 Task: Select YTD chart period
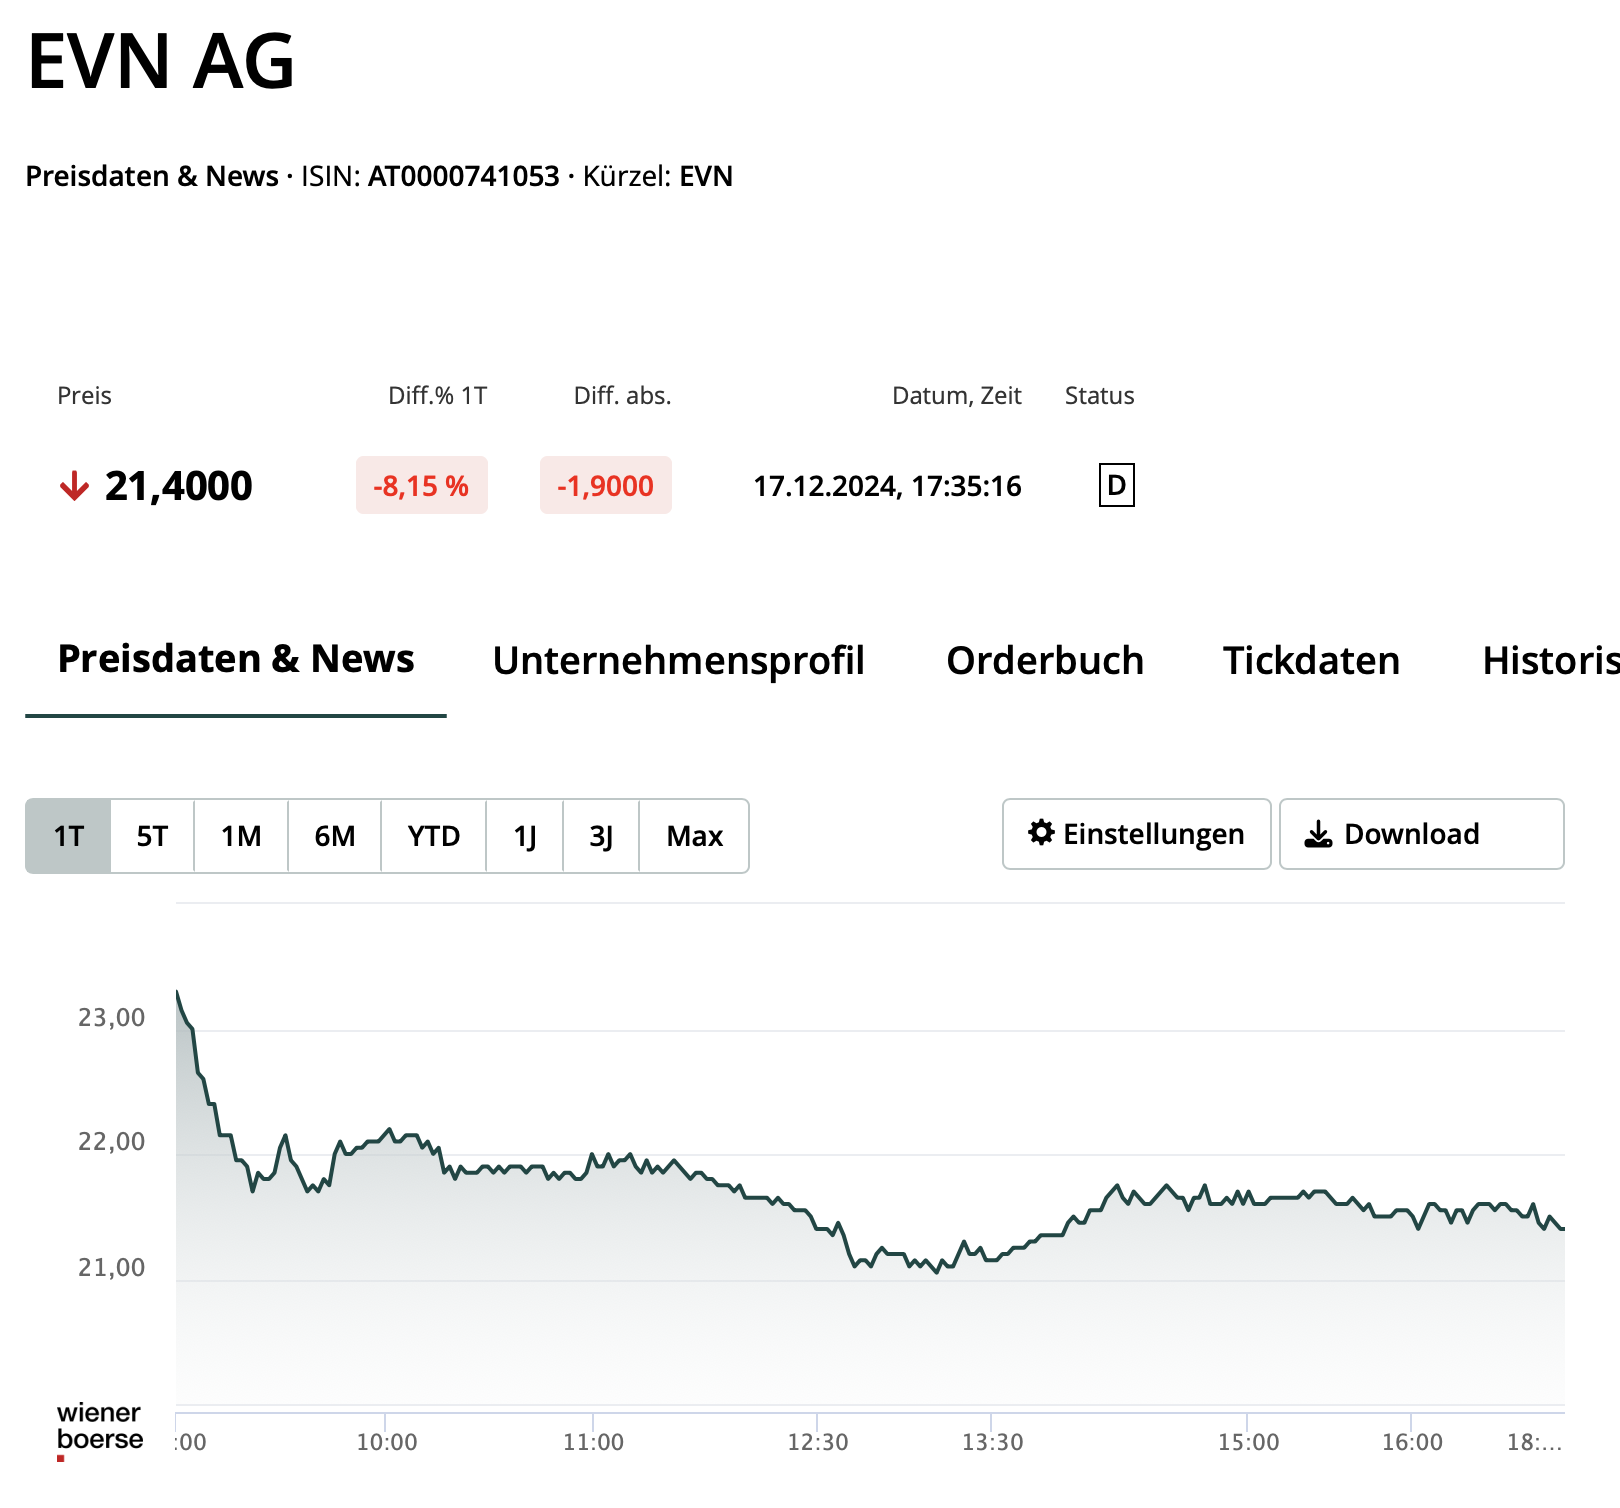click(x=433, y=836)
